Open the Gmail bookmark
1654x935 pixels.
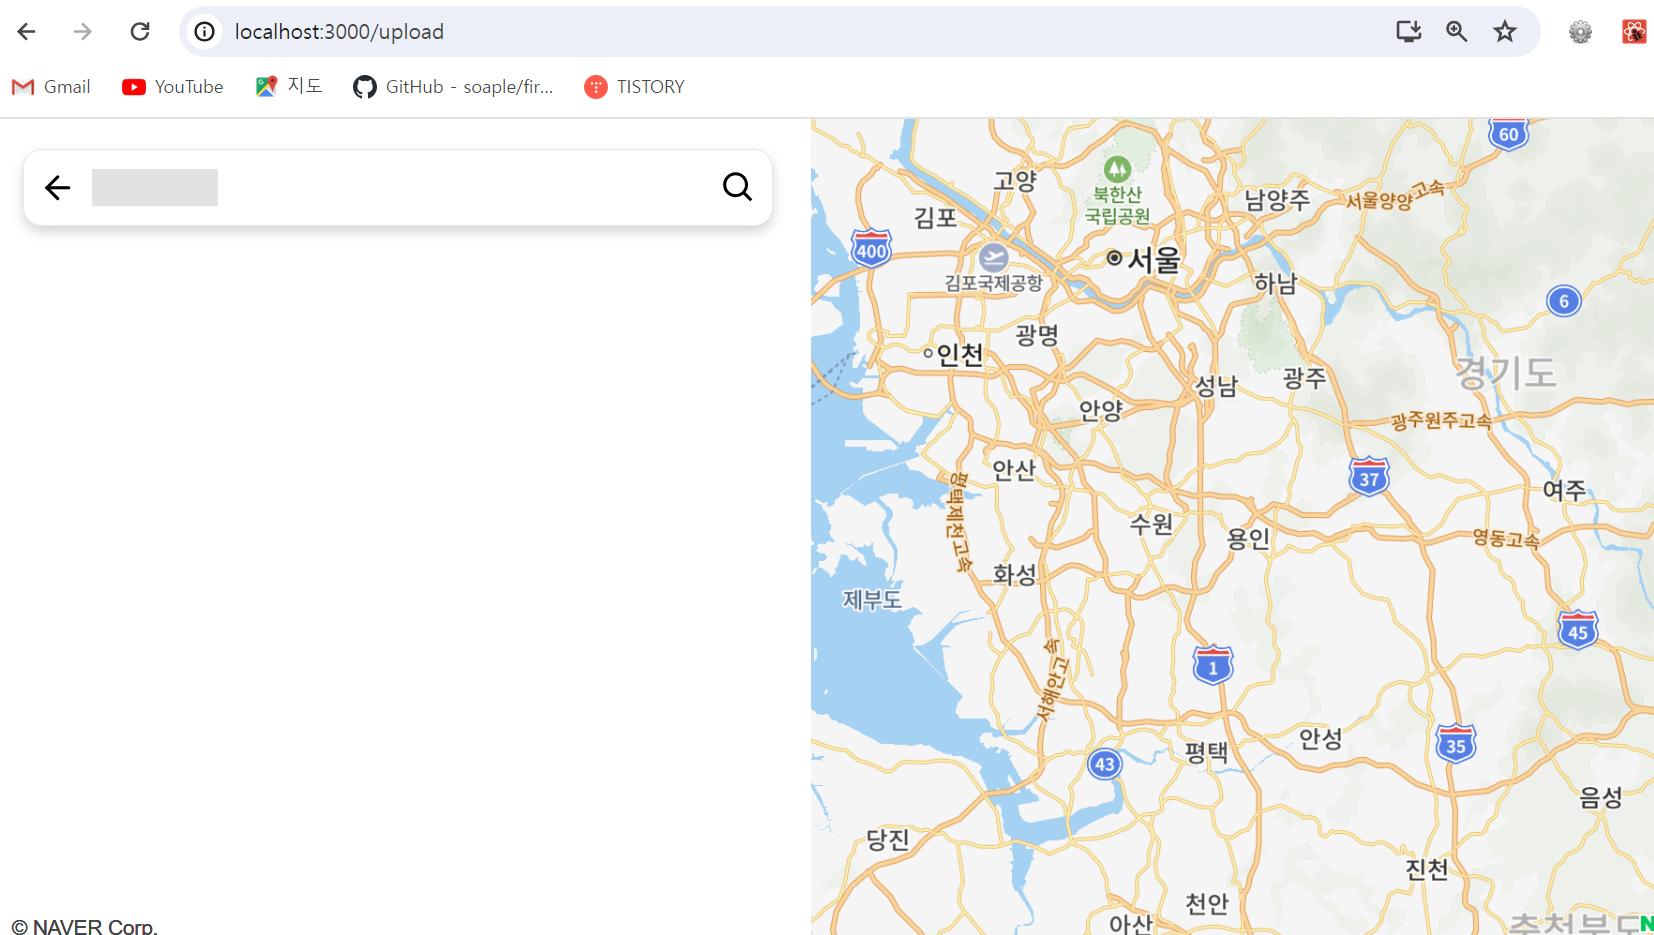point(51,87)
